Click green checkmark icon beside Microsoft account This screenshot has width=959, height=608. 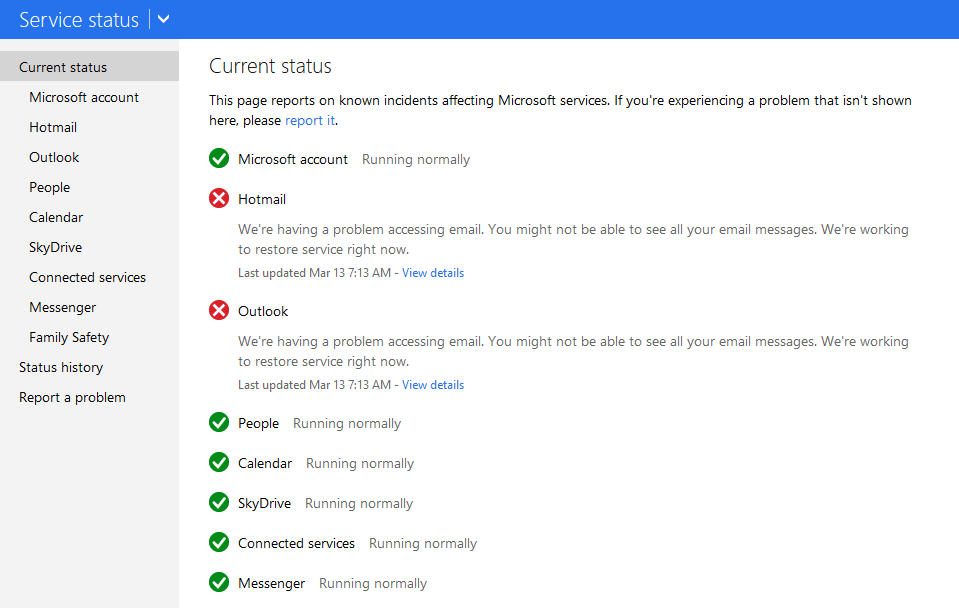click(x=219, y=158)
